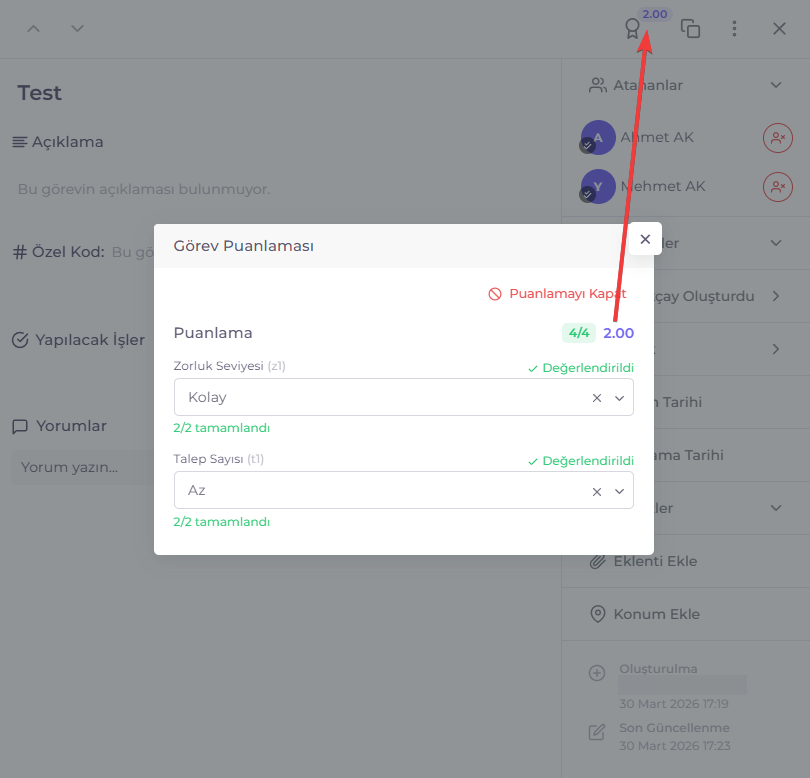Click the scoring badge icon showing 2.00
The width and height of the screenshot is (810, 778).
[x=633, y=29]
